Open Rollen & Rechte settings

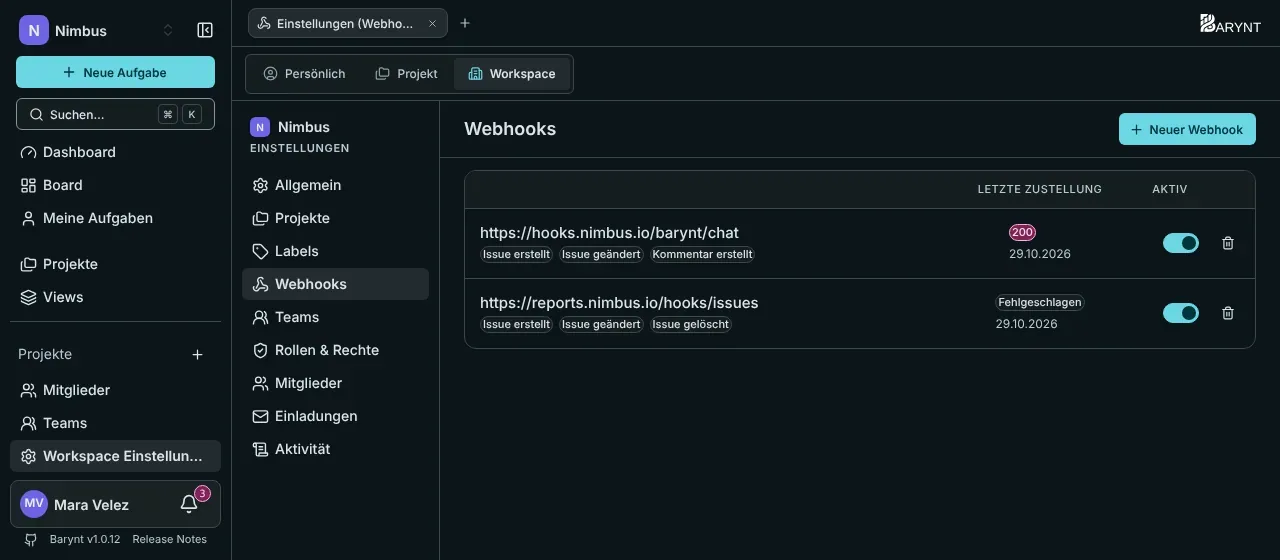tap(335, 350)
